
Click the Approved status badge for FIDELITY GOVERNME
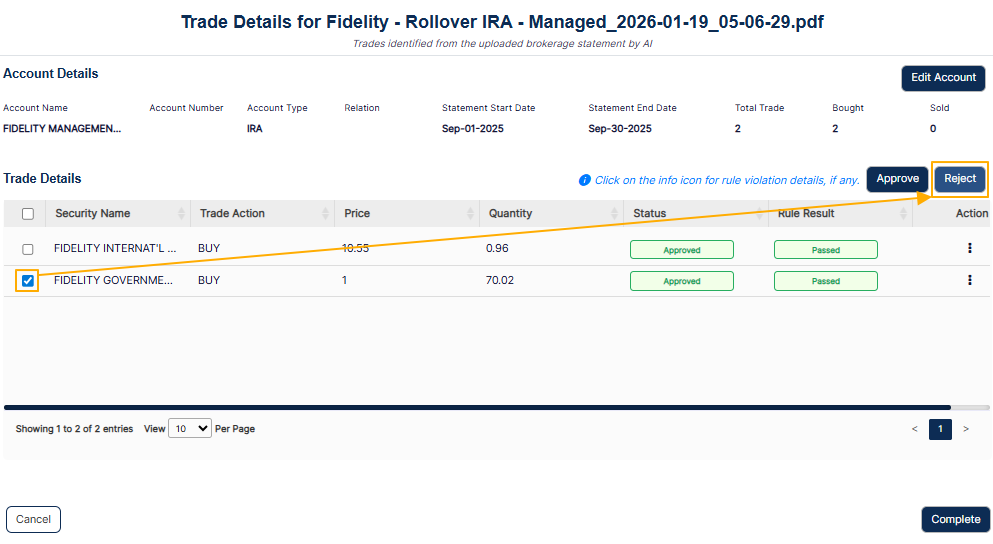[681, 281]
